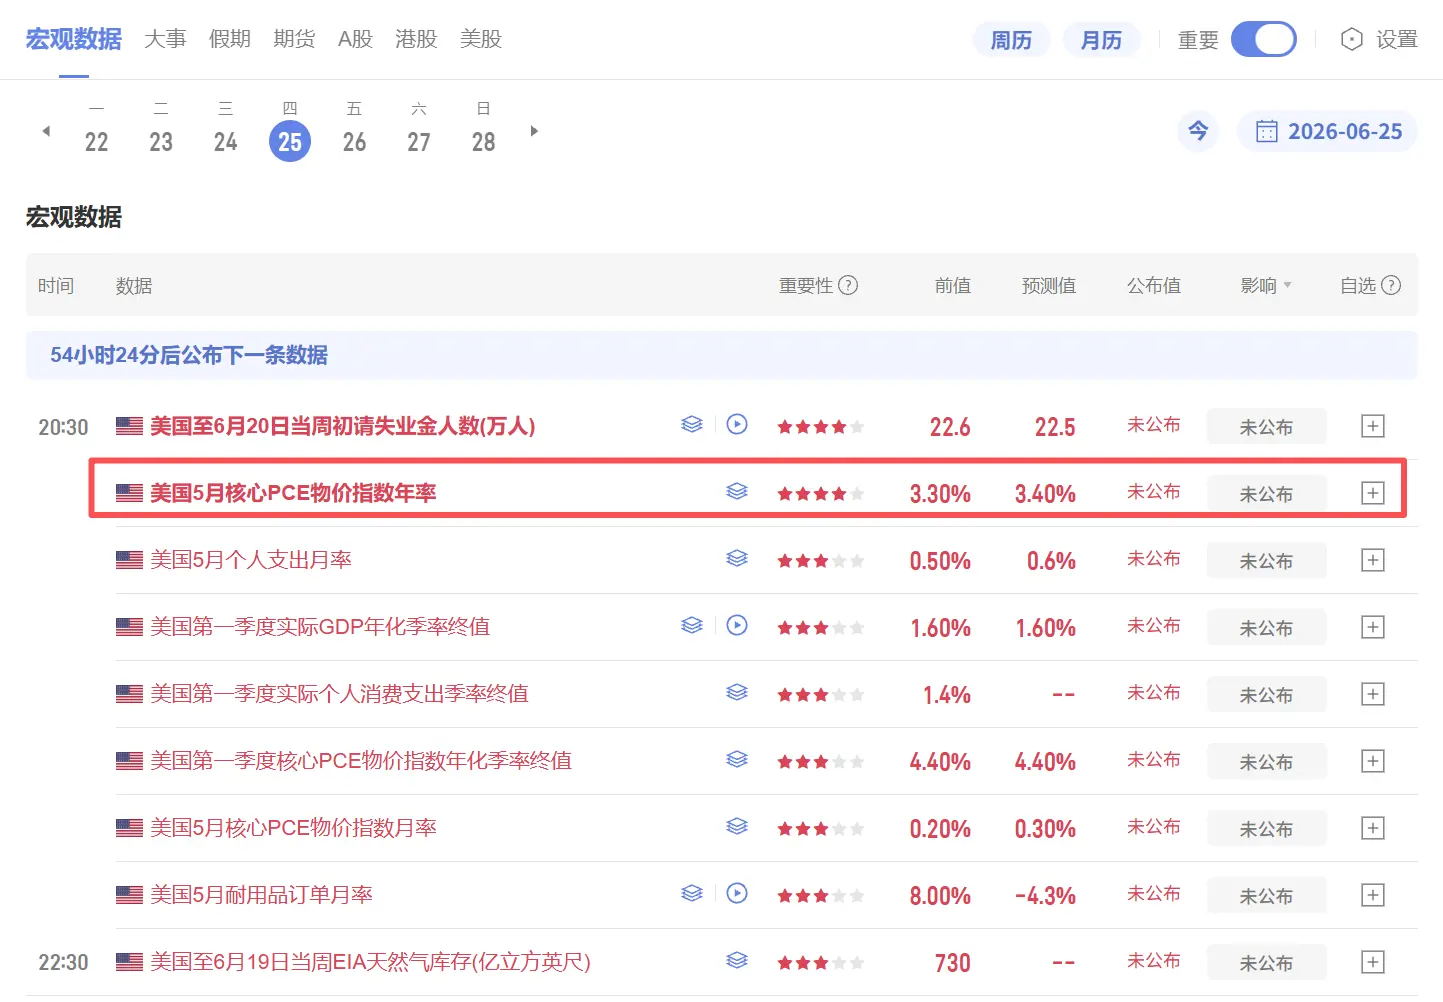The height and width of the screenshot is (1002, 1443).
Task: Switch to 港股 tab
Action: pos(416,39)
